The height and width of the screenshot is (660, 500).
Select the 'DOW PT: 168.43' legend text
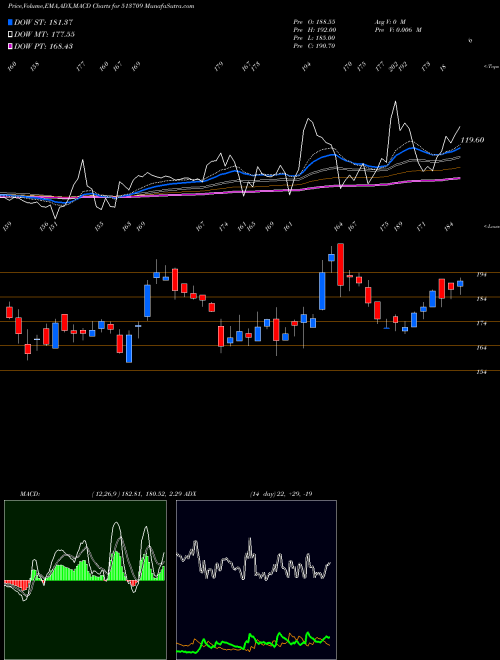pyautogui.click(x=44, y=46)
